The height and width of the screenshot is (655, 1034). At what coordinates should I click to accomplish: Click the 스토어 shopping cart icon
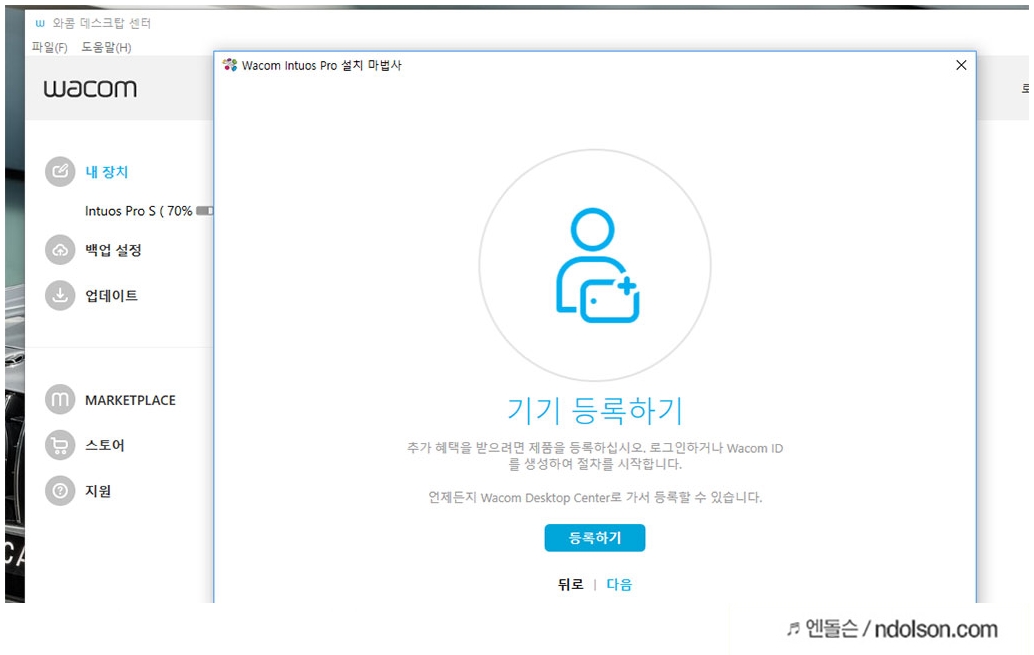[x=60, y=445]
